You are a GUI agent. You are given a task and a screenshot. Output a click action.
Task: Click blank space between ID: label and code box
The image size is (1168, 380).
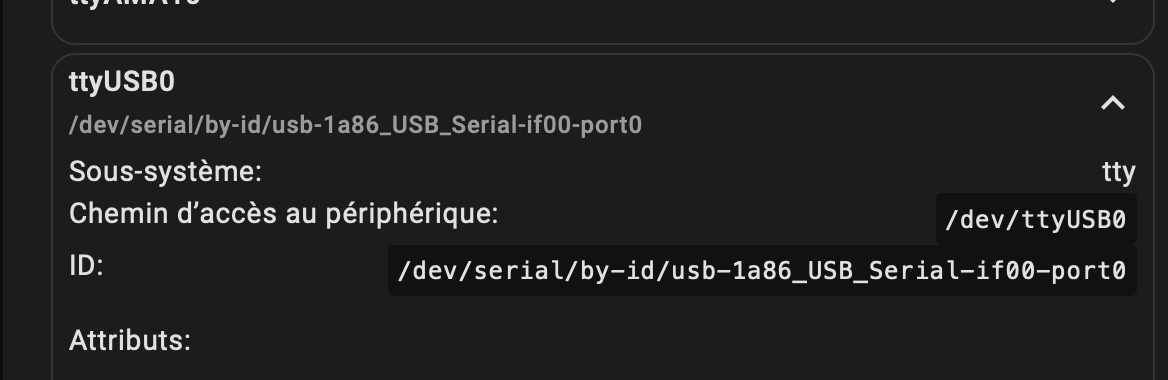click(x=246, y=266)
